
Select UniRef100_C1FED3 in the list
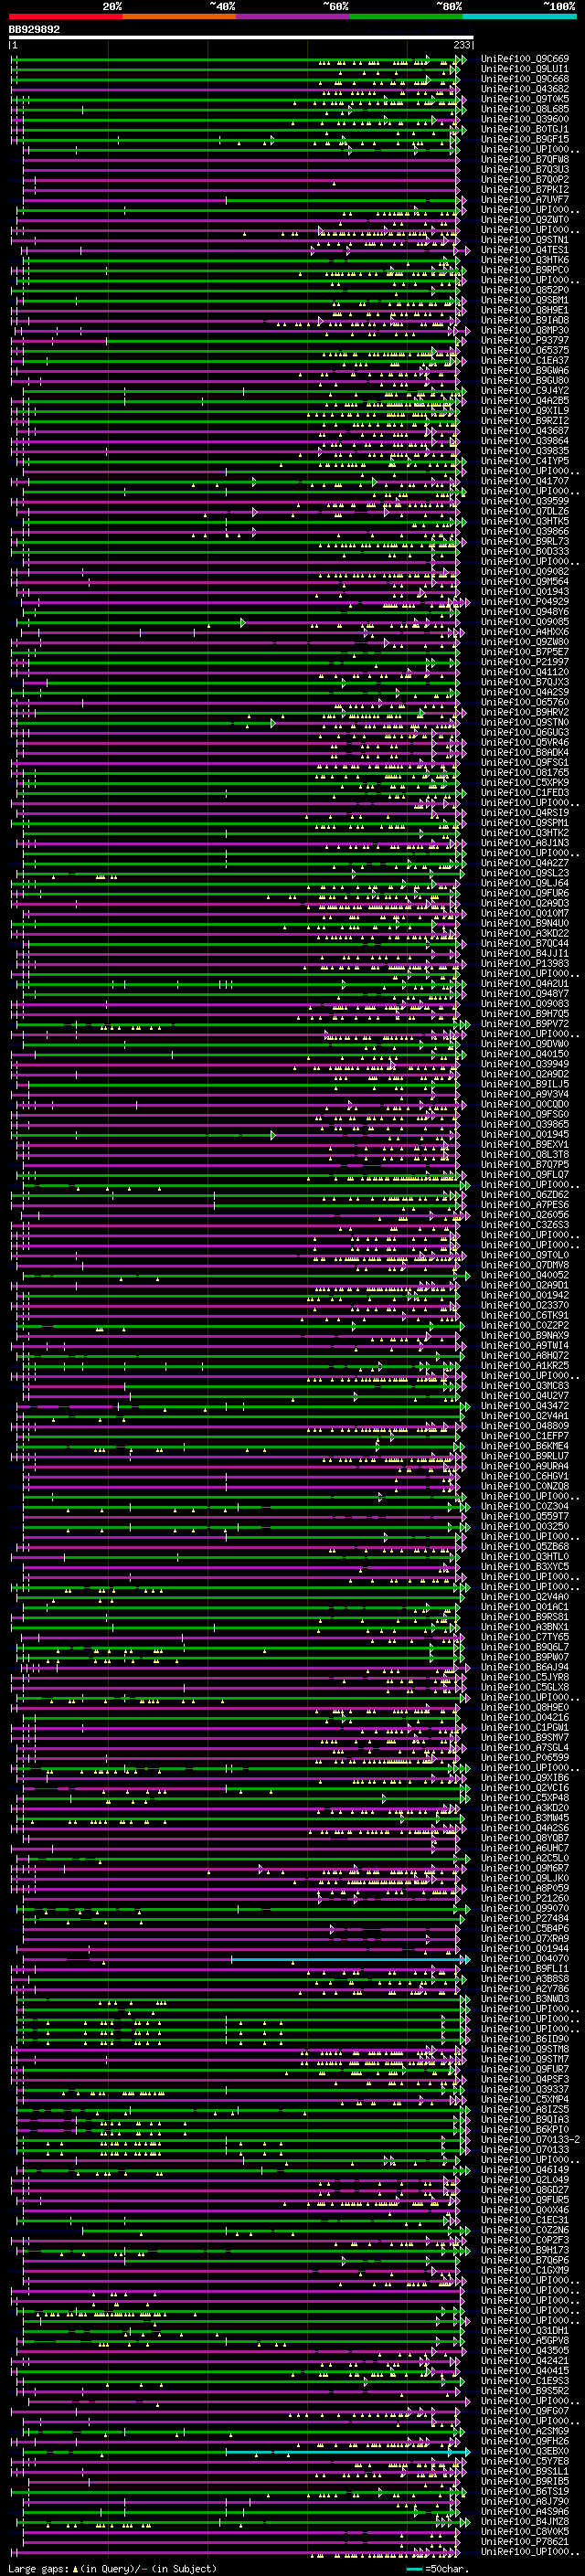[x=524, y=793]
